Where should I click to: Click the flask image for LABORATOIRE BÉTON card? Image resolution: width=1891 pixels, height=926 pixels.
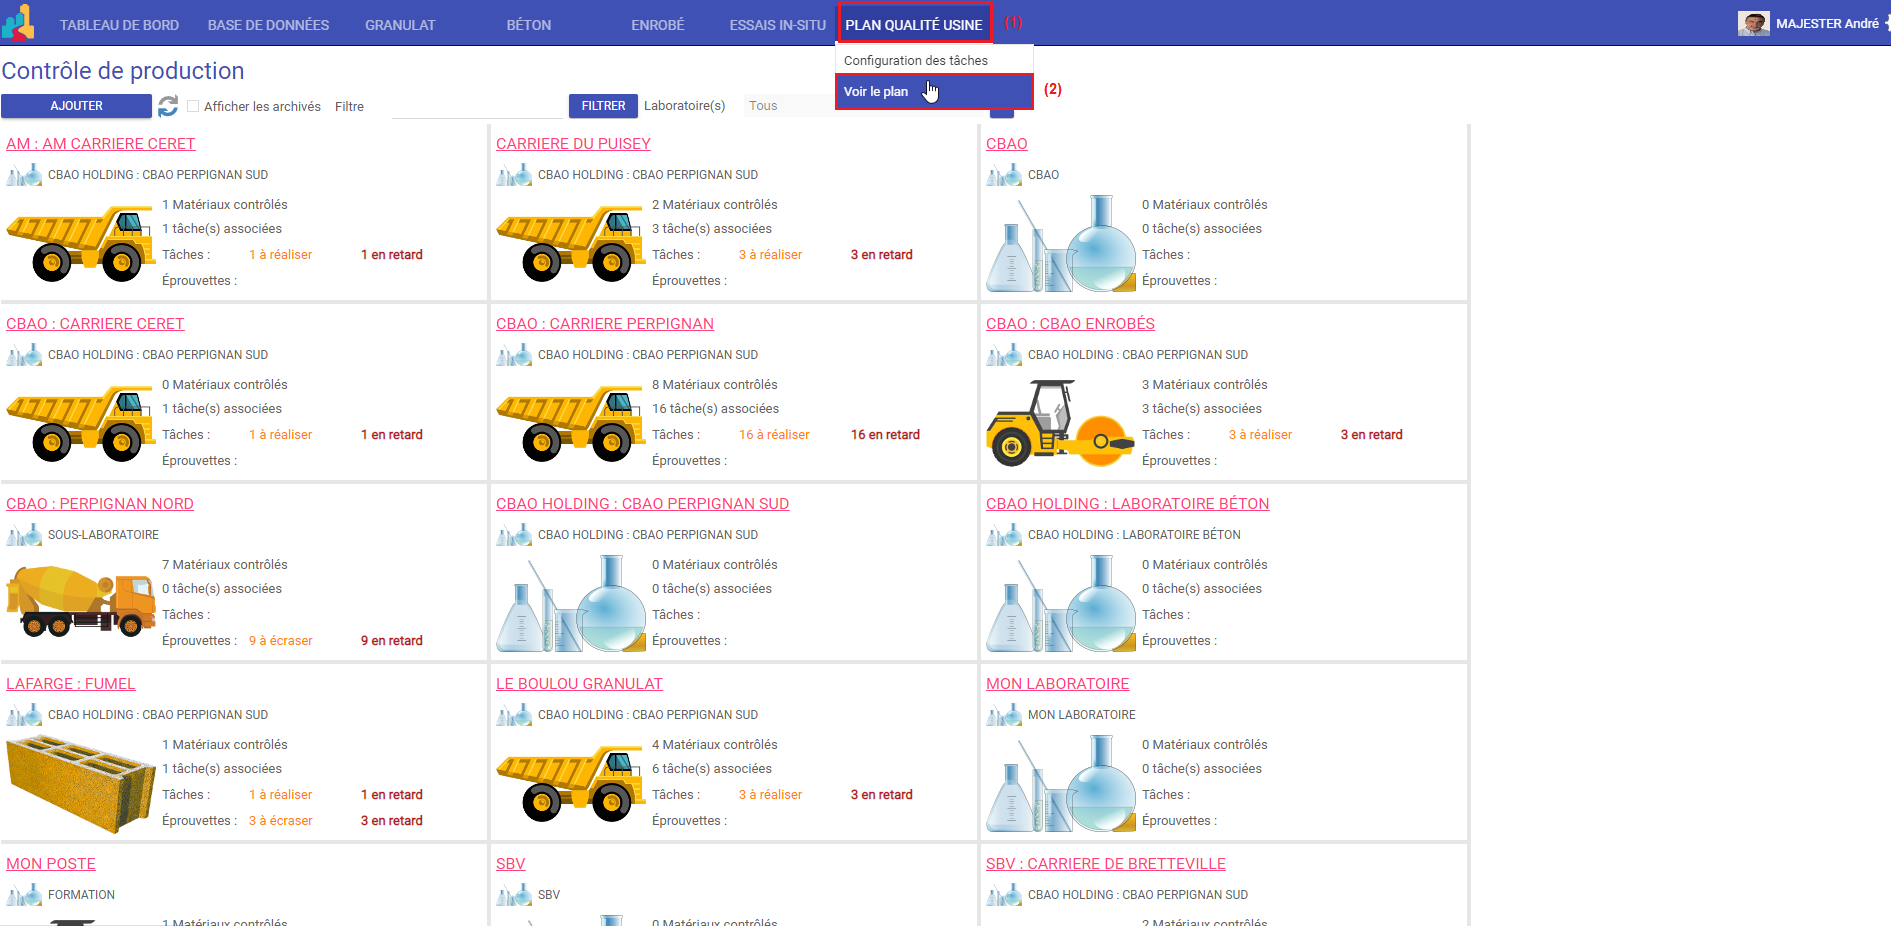pyautogui.click(x=1061, y=603)
